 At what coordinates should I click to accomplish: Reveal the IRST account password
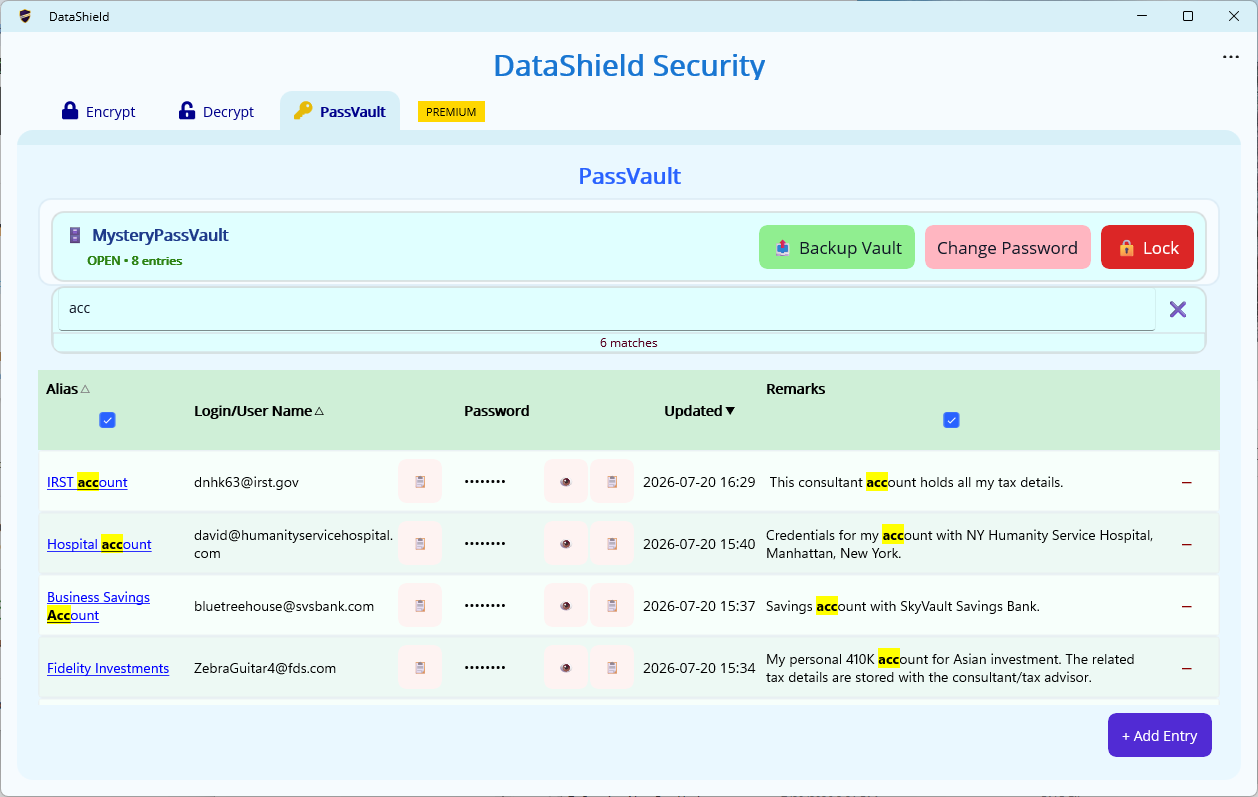coord(566,482)
